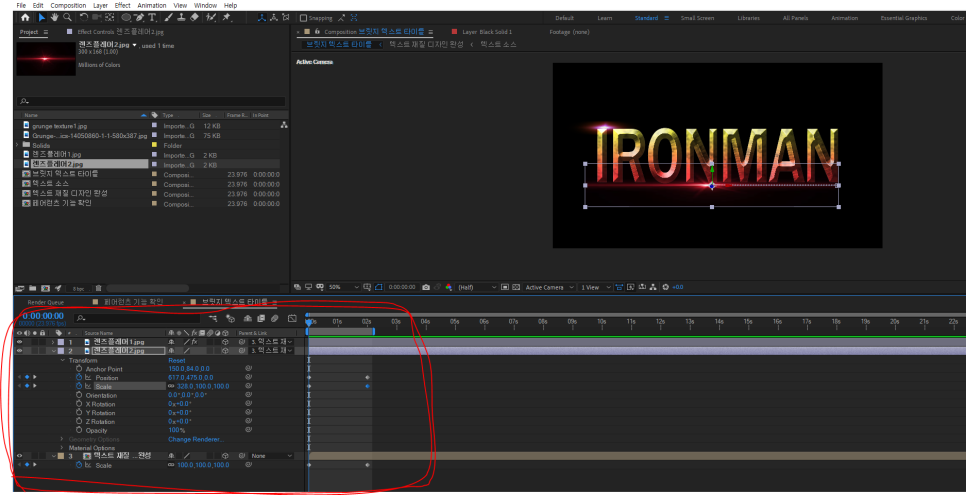Select the Clone Stamp tool
Image resolution: width=966 pixels, height=495 pixels.
[x=181, y=18]
